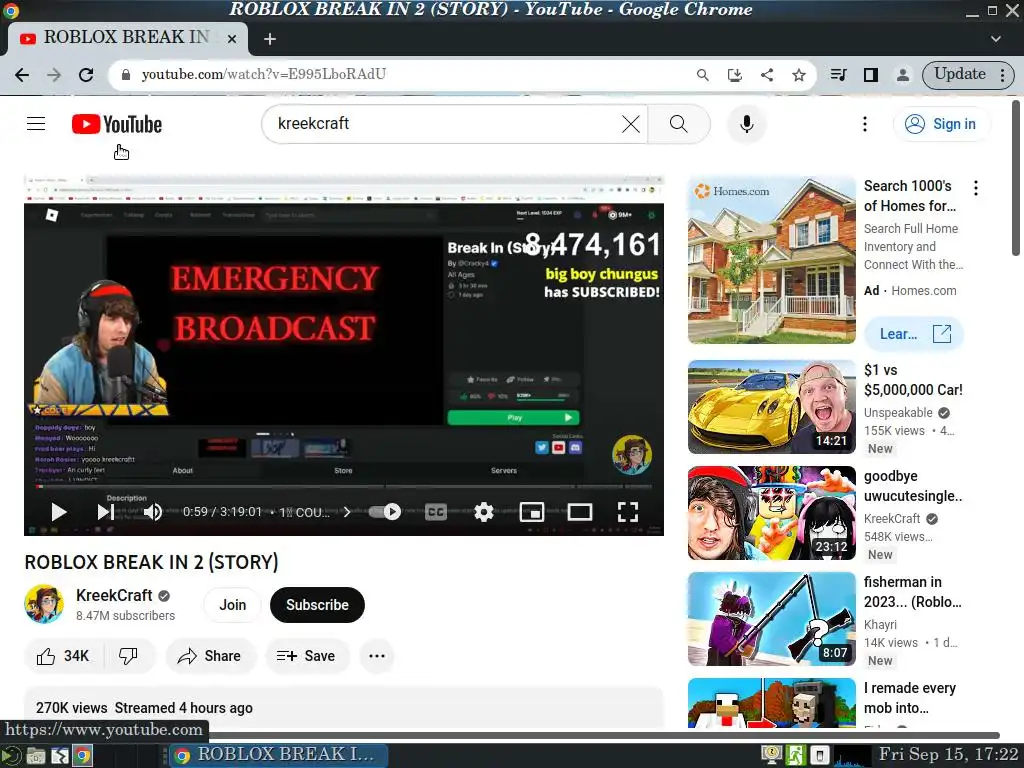1024x768 pixels.
Task: Open Chrome zoom/search magnifier in address bar
Action: point(703,74)
